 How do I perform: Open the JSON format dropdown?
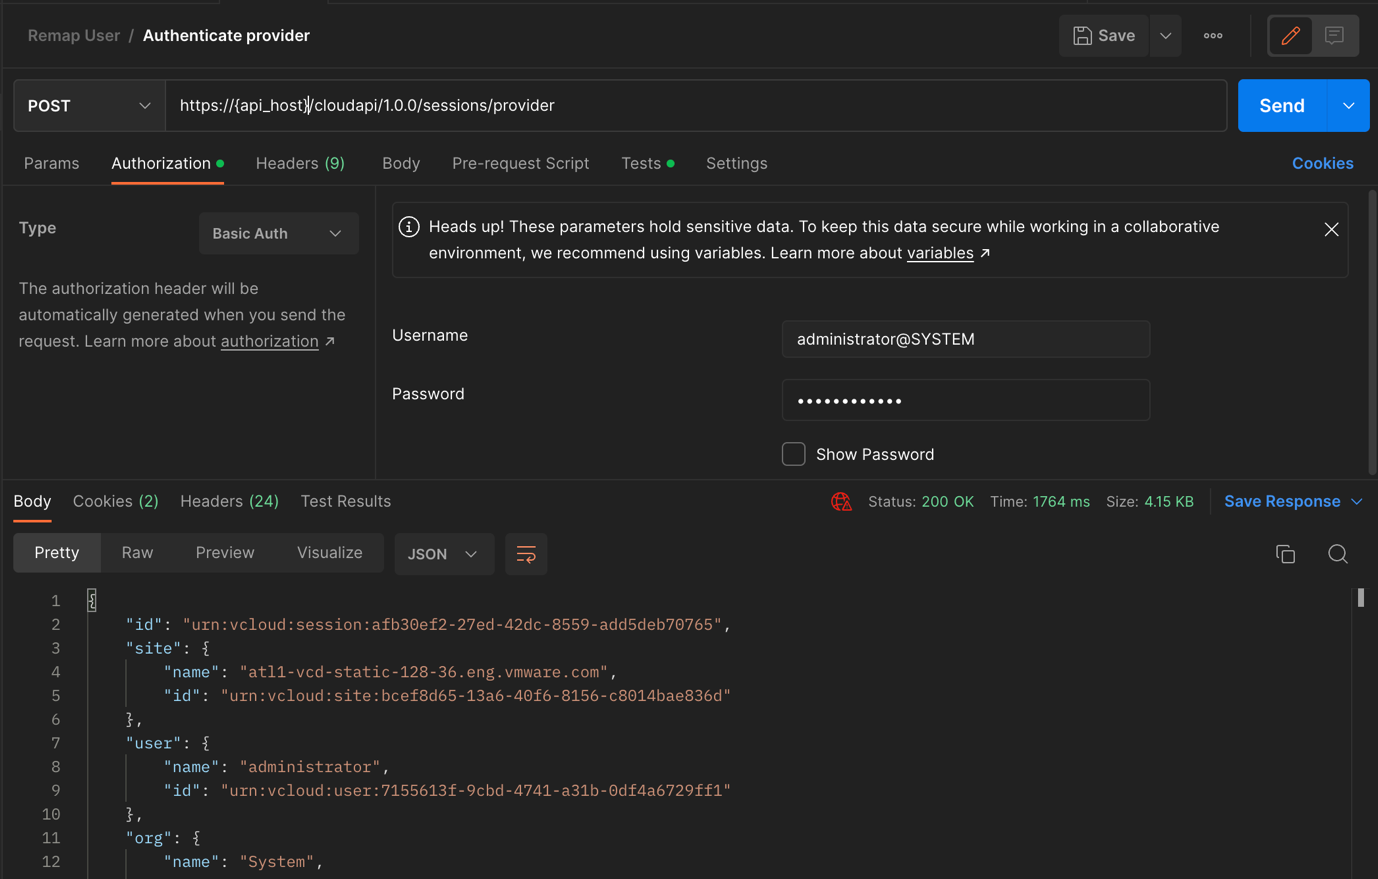tap(443, 554)
